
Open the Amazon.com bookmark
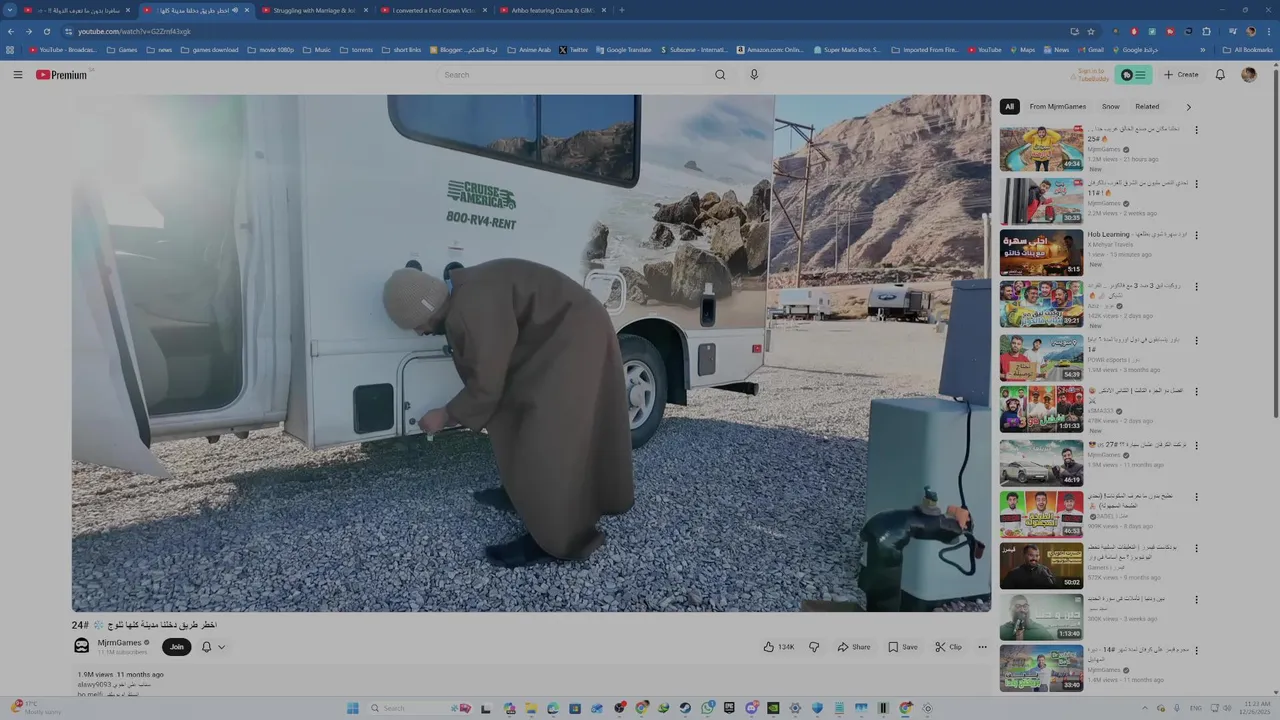[770, 49]
